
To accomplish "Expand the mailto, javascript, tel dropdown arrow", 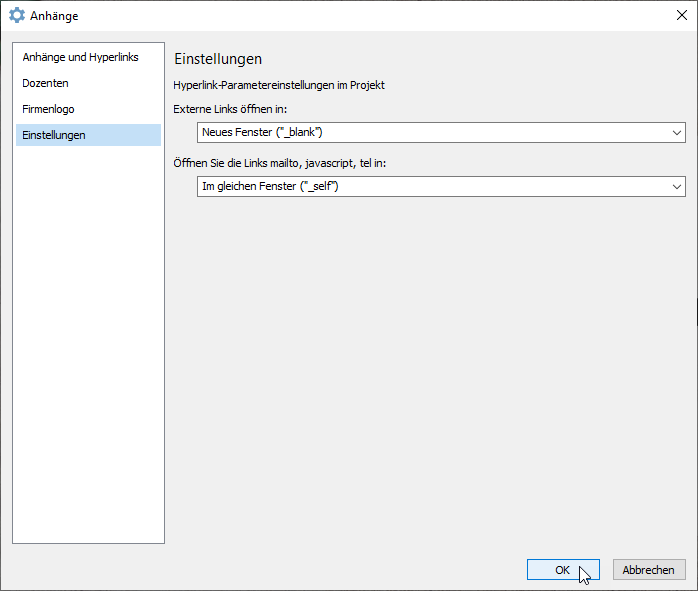I will (x=677, y=187).
